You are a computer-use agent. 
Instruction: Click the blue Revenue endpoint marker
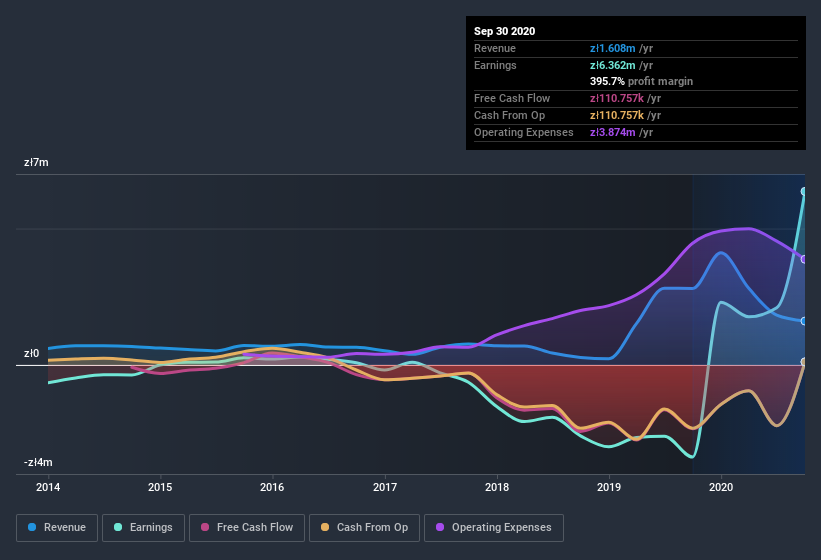804,321
